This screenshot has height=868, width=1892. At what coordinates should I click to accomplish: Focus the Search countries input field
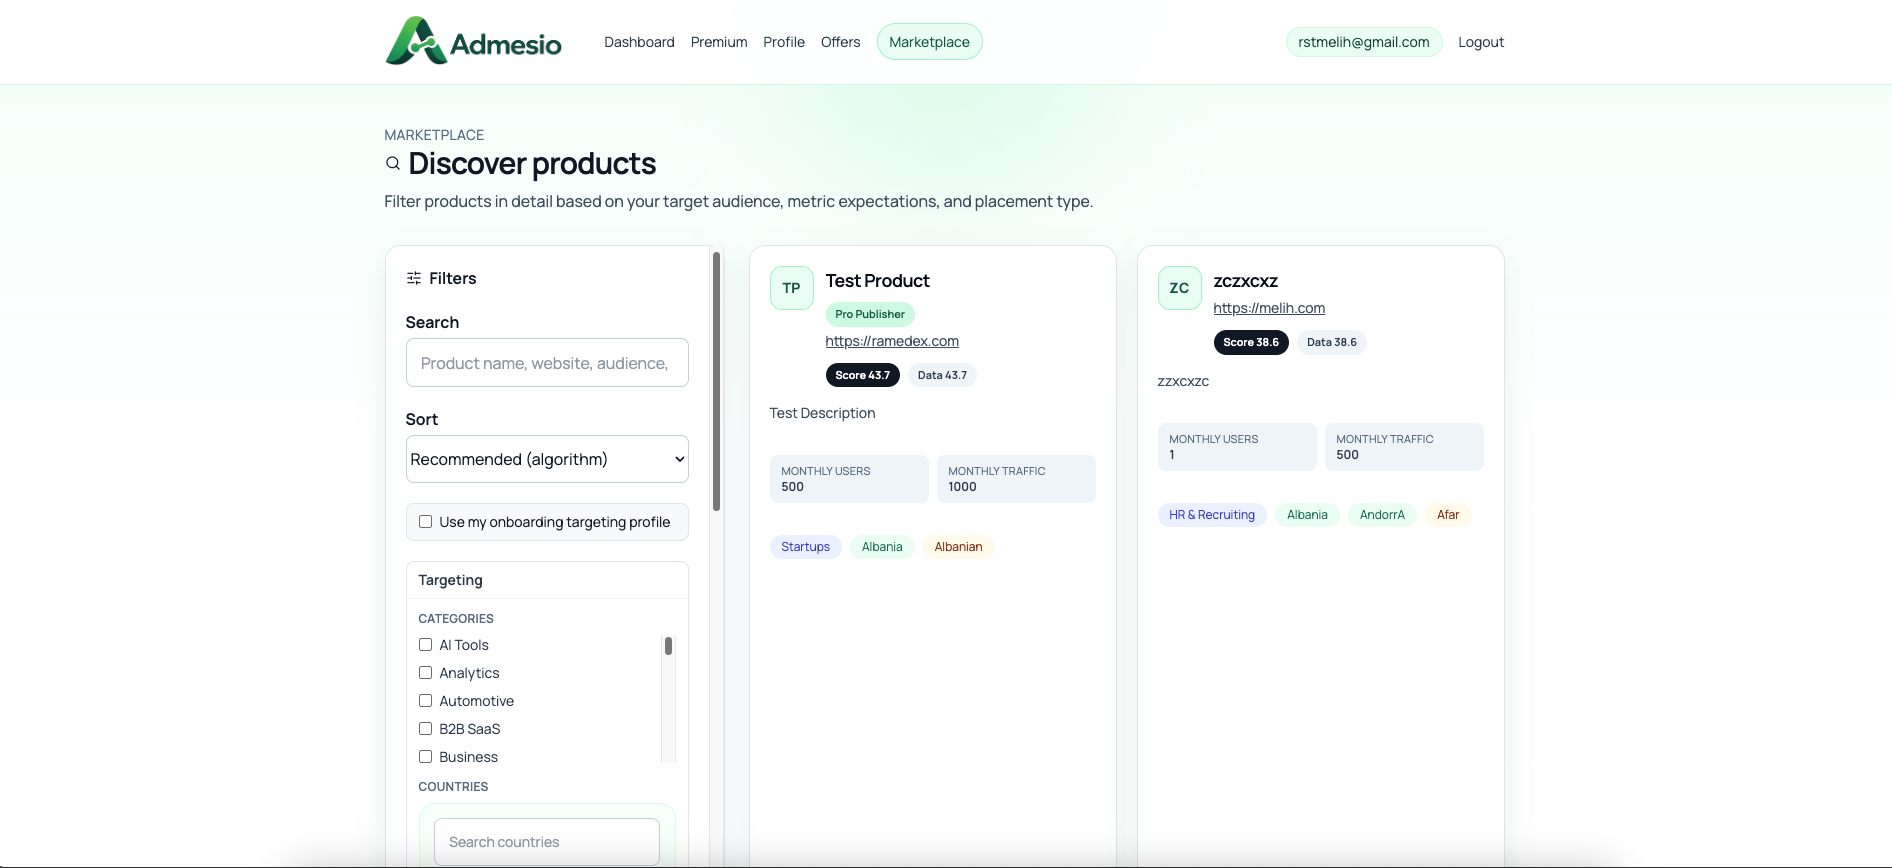(547, 842)
